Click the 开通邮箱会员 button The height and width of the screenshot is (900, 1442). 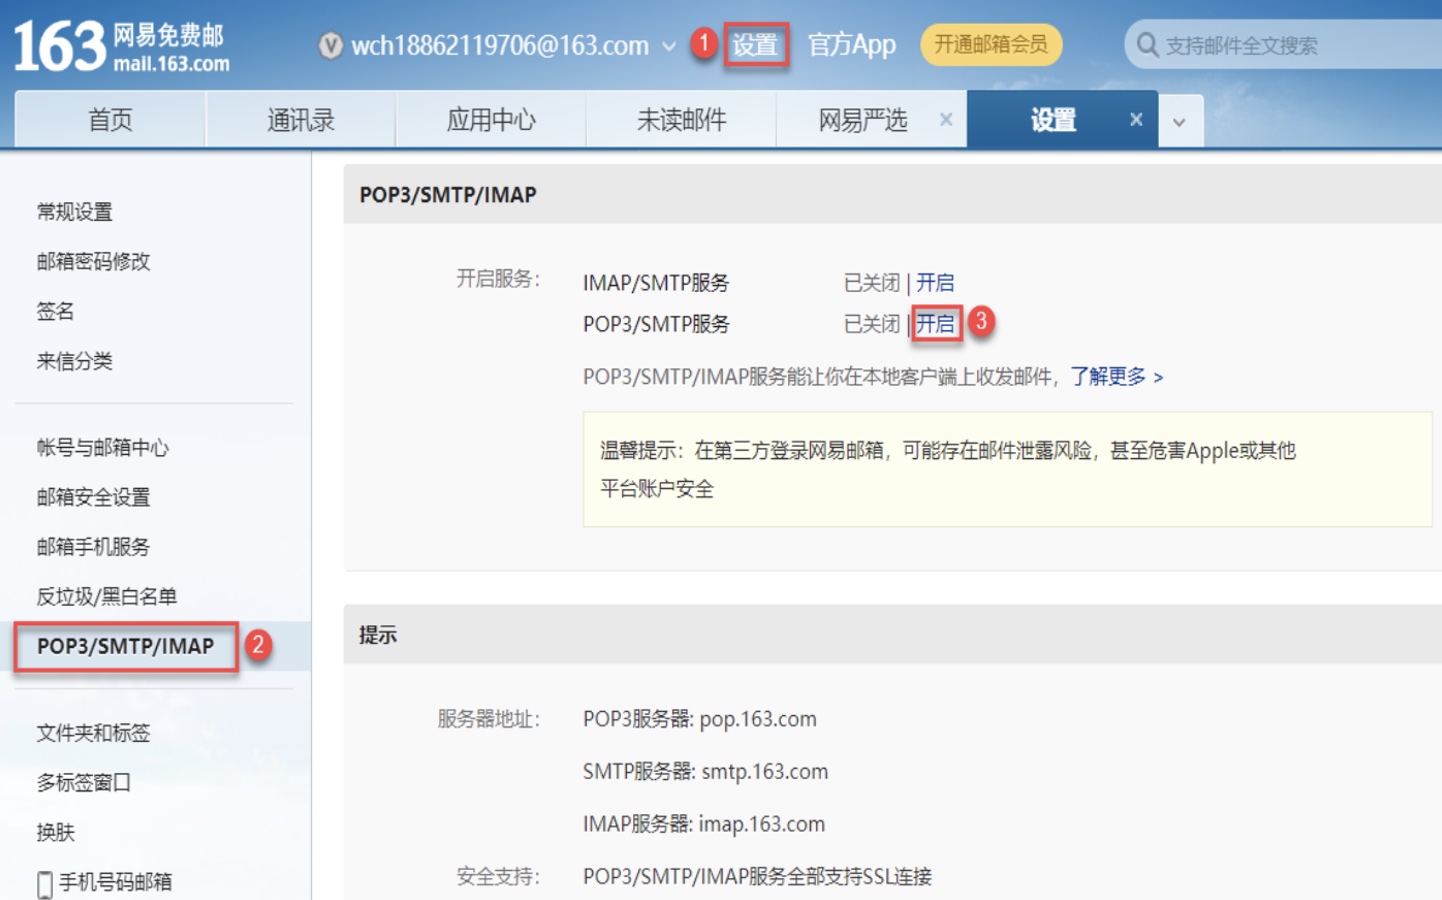pyautogui.click(x=991, y=45)
